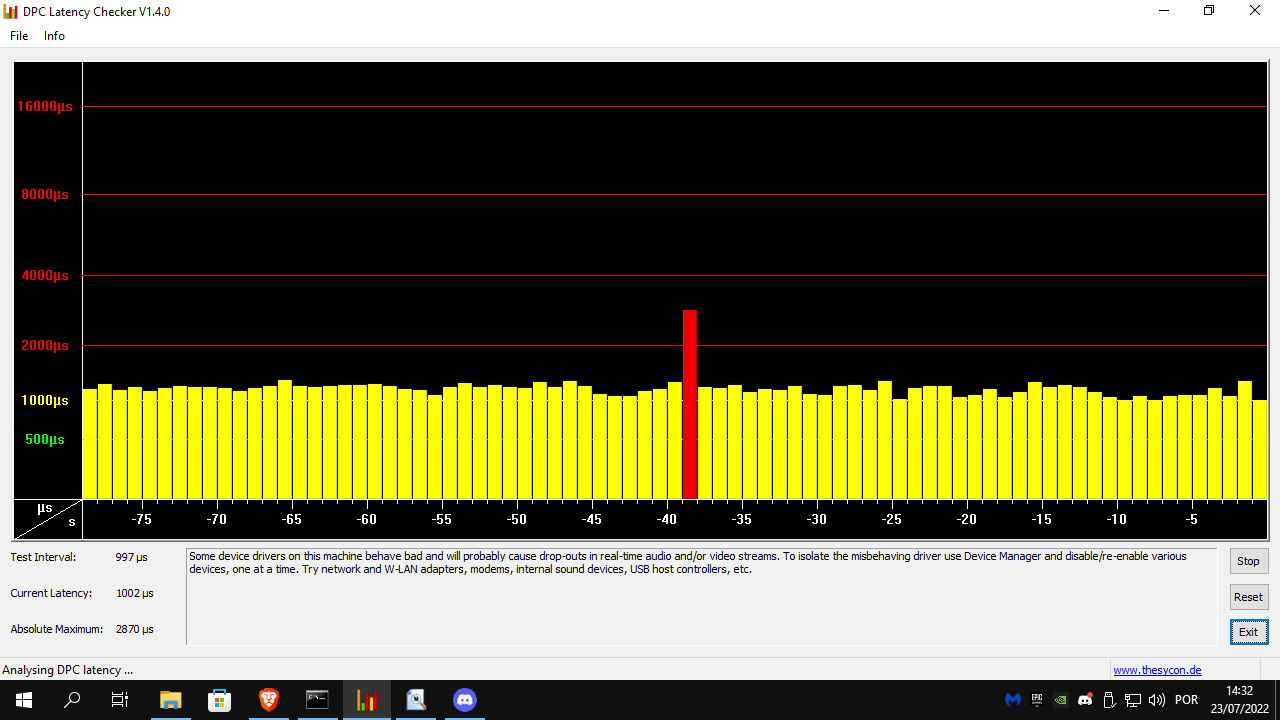Open Task View on the taskbar

tap(120, 700)
